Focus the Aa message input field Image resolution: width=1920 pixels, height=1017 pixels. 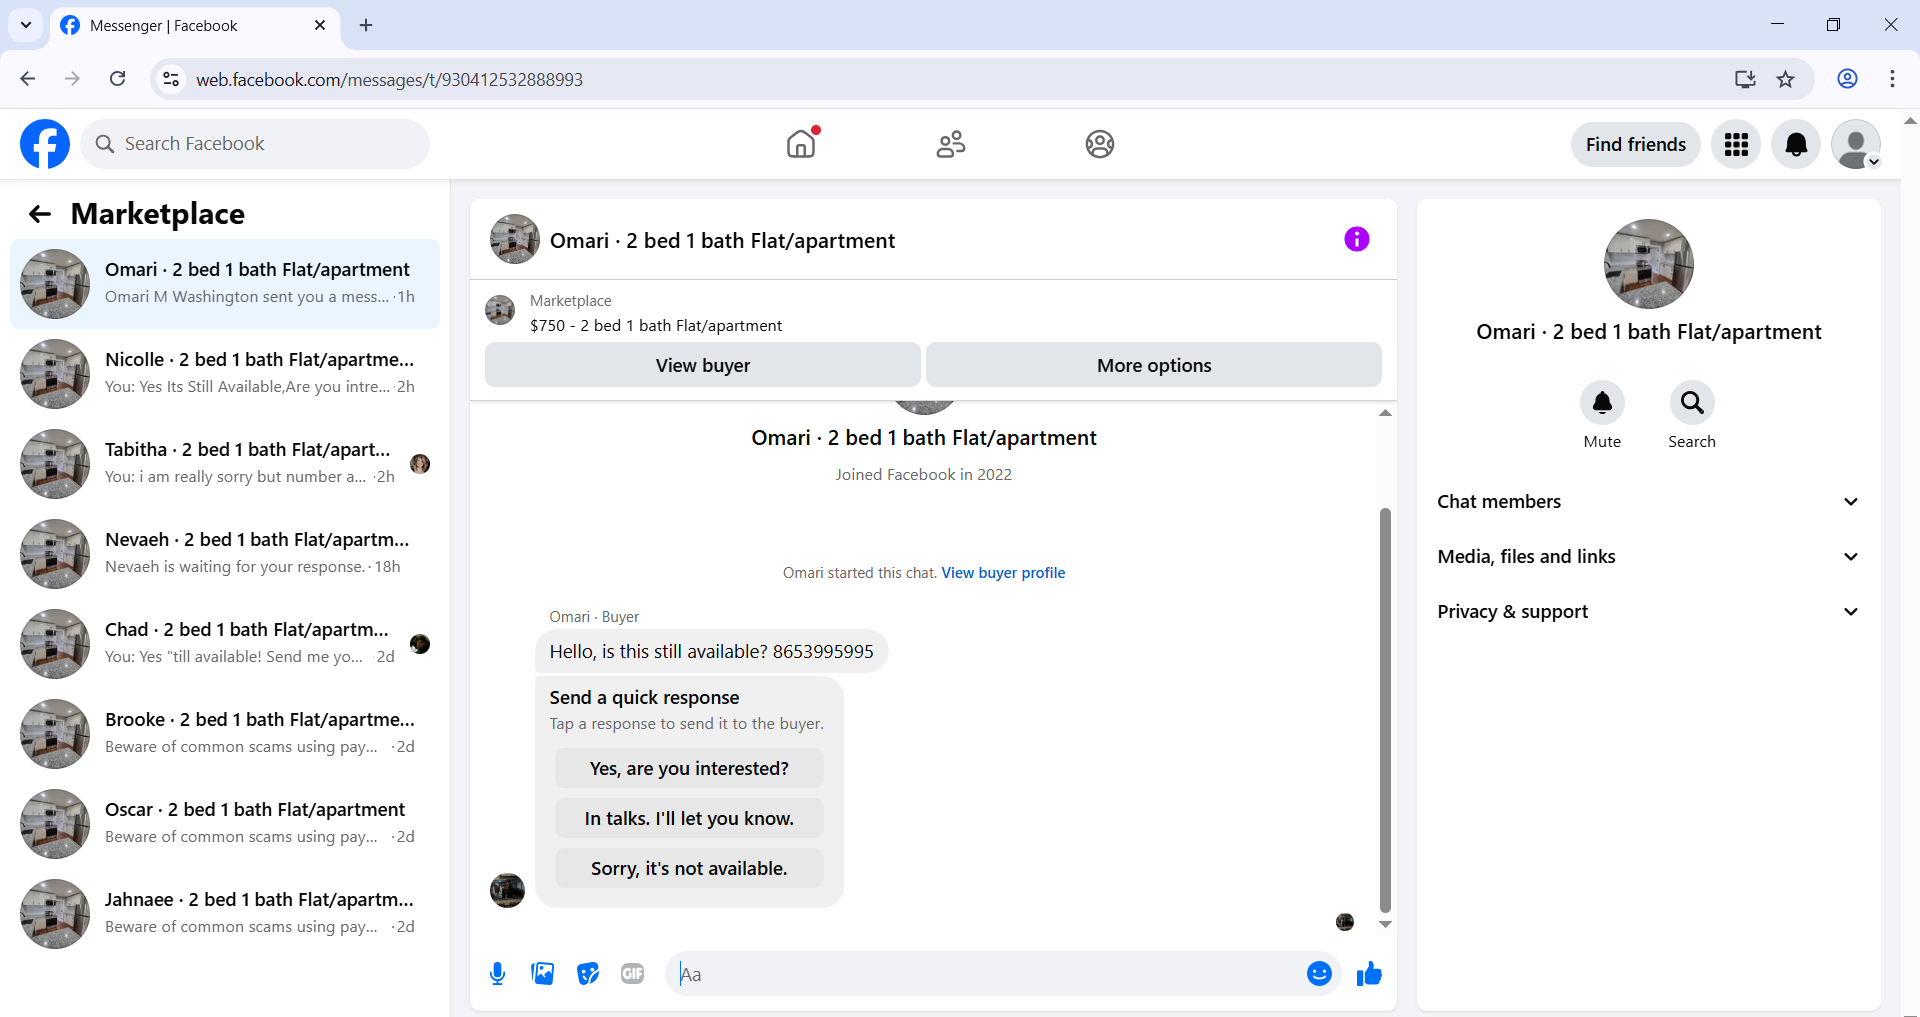pos(985,974)
